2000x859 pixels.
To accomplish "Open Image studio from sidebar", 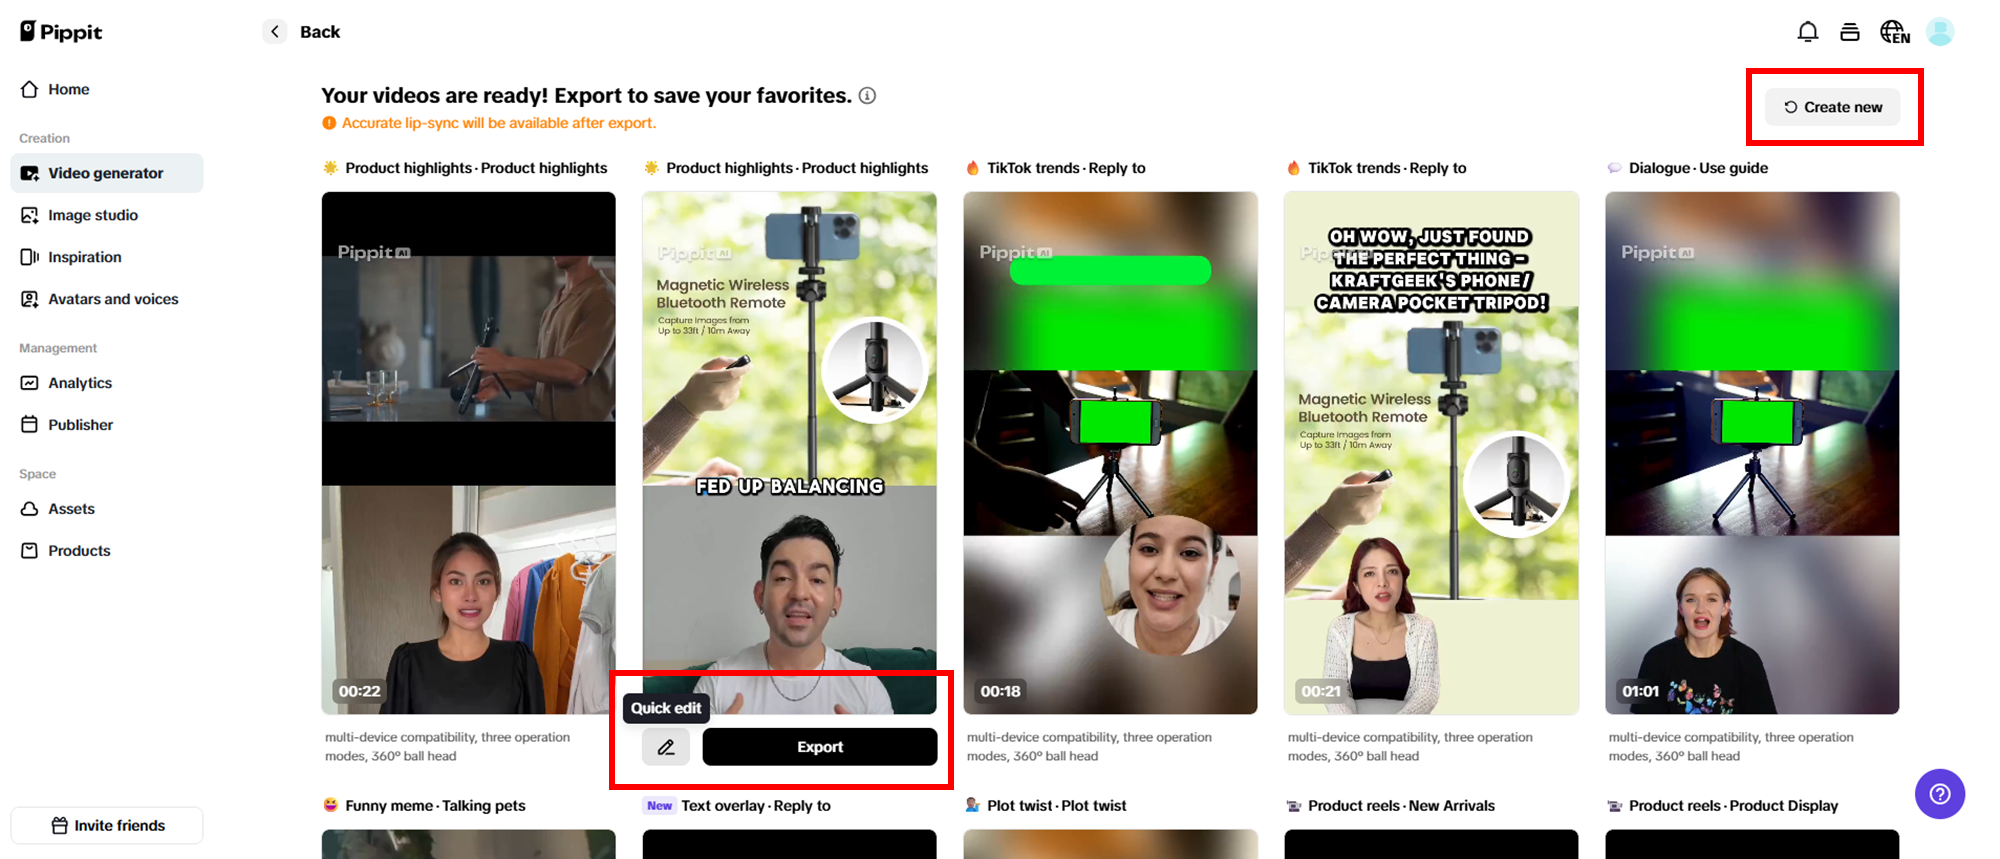I will (92, 215).
